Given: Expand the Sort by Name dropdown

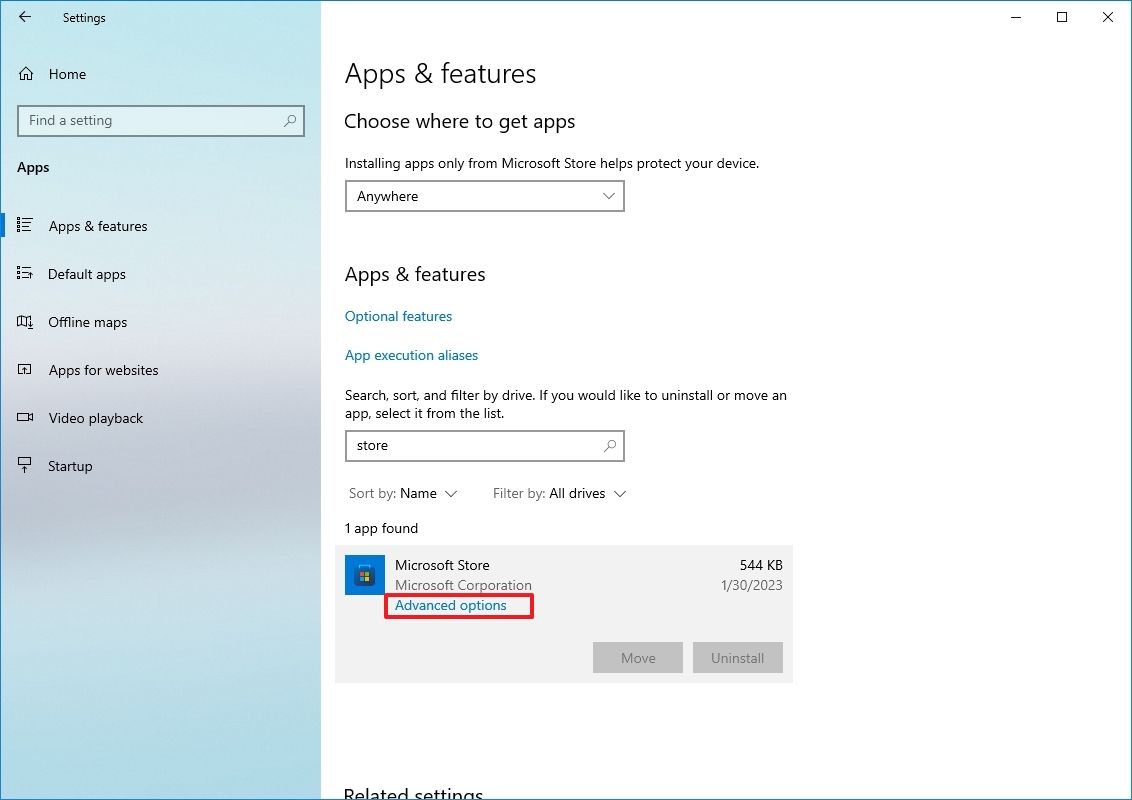Looking at the screenshot, I should 404,493.
